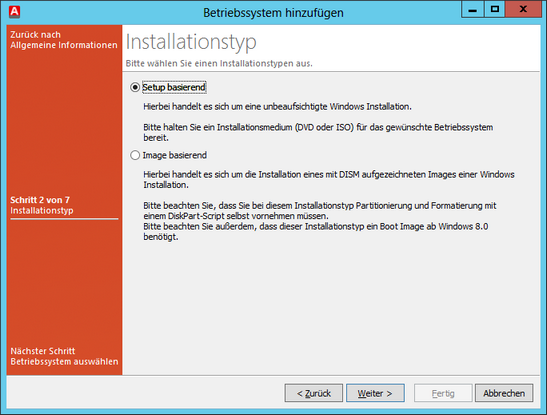Open Nächster Schritt Betriebssystem auswählen link

tap(64, 356)
